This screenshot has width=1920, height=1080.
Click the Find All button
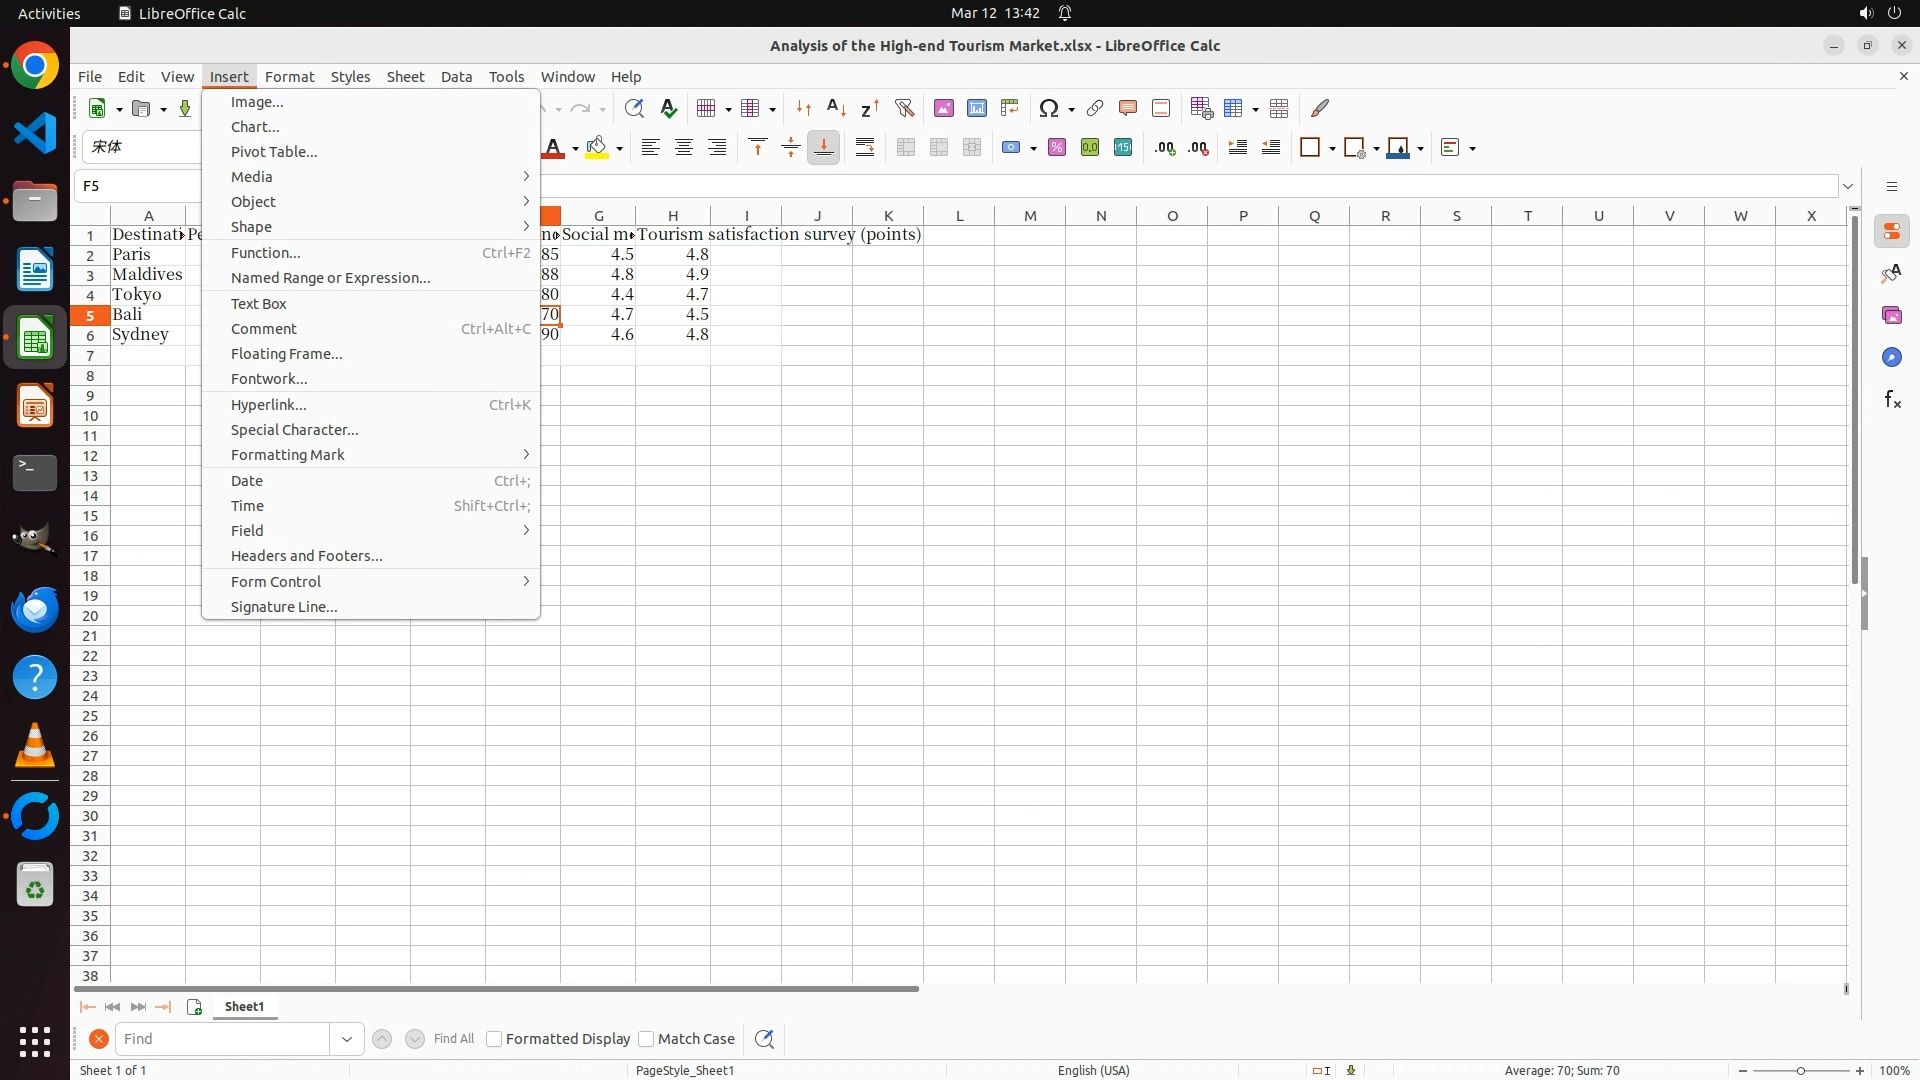453,1039
